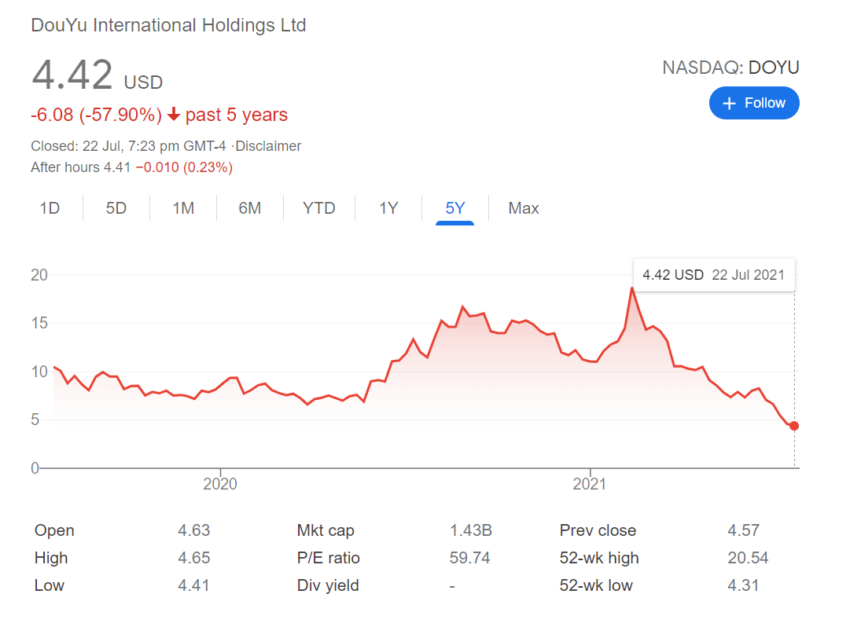Viewport: 850px width, 638px height.
Task: Select the 1D time range tab
Action: click(49, 208)
